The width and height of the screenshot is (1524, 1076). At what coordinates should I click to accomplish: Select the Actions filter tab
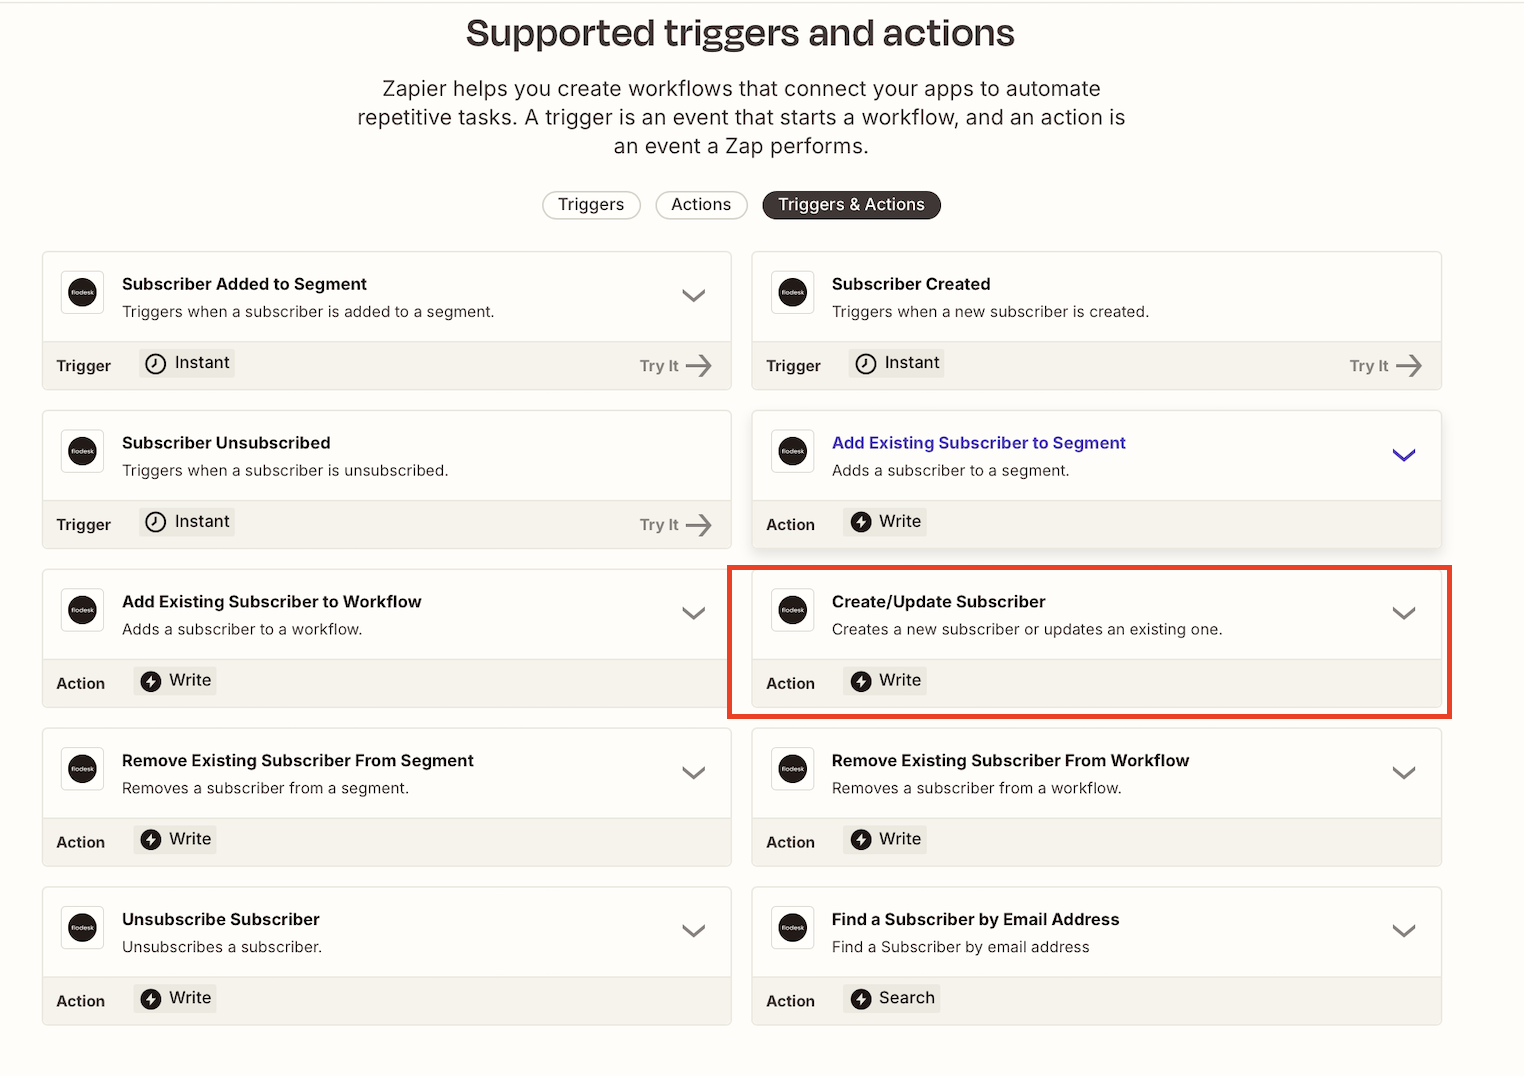click(701, 205)
